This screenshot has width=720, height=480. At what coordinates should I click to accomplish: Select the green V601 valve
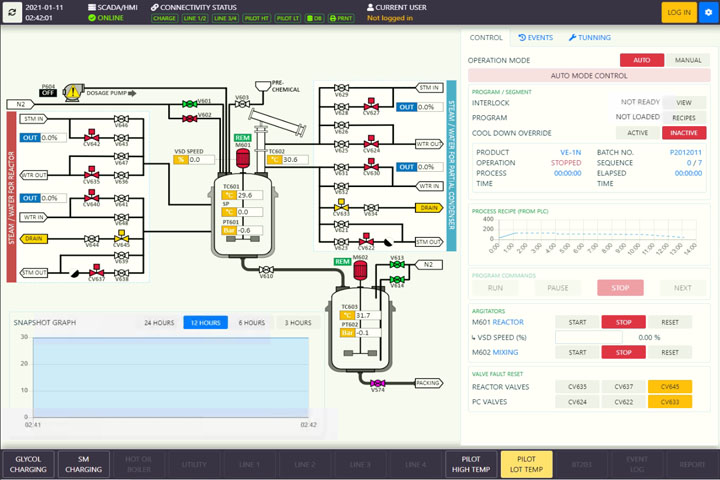(x=190, y=103)
